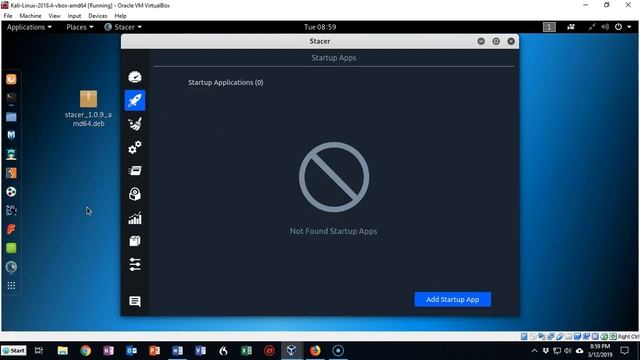
Task: Open APT Repository box icon in Stacer
Action: click(135, 241)
